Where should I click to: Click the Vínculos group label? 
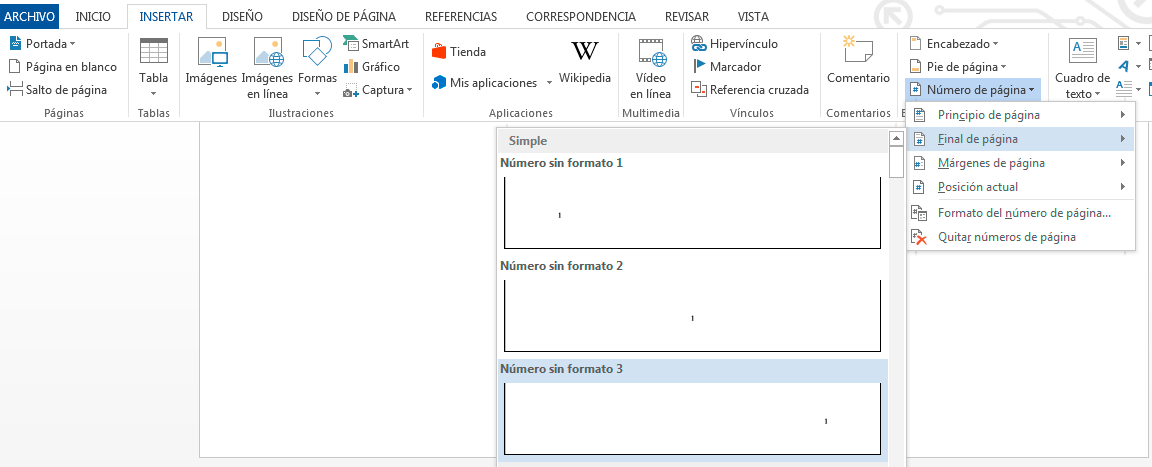(x=751, y=113)
